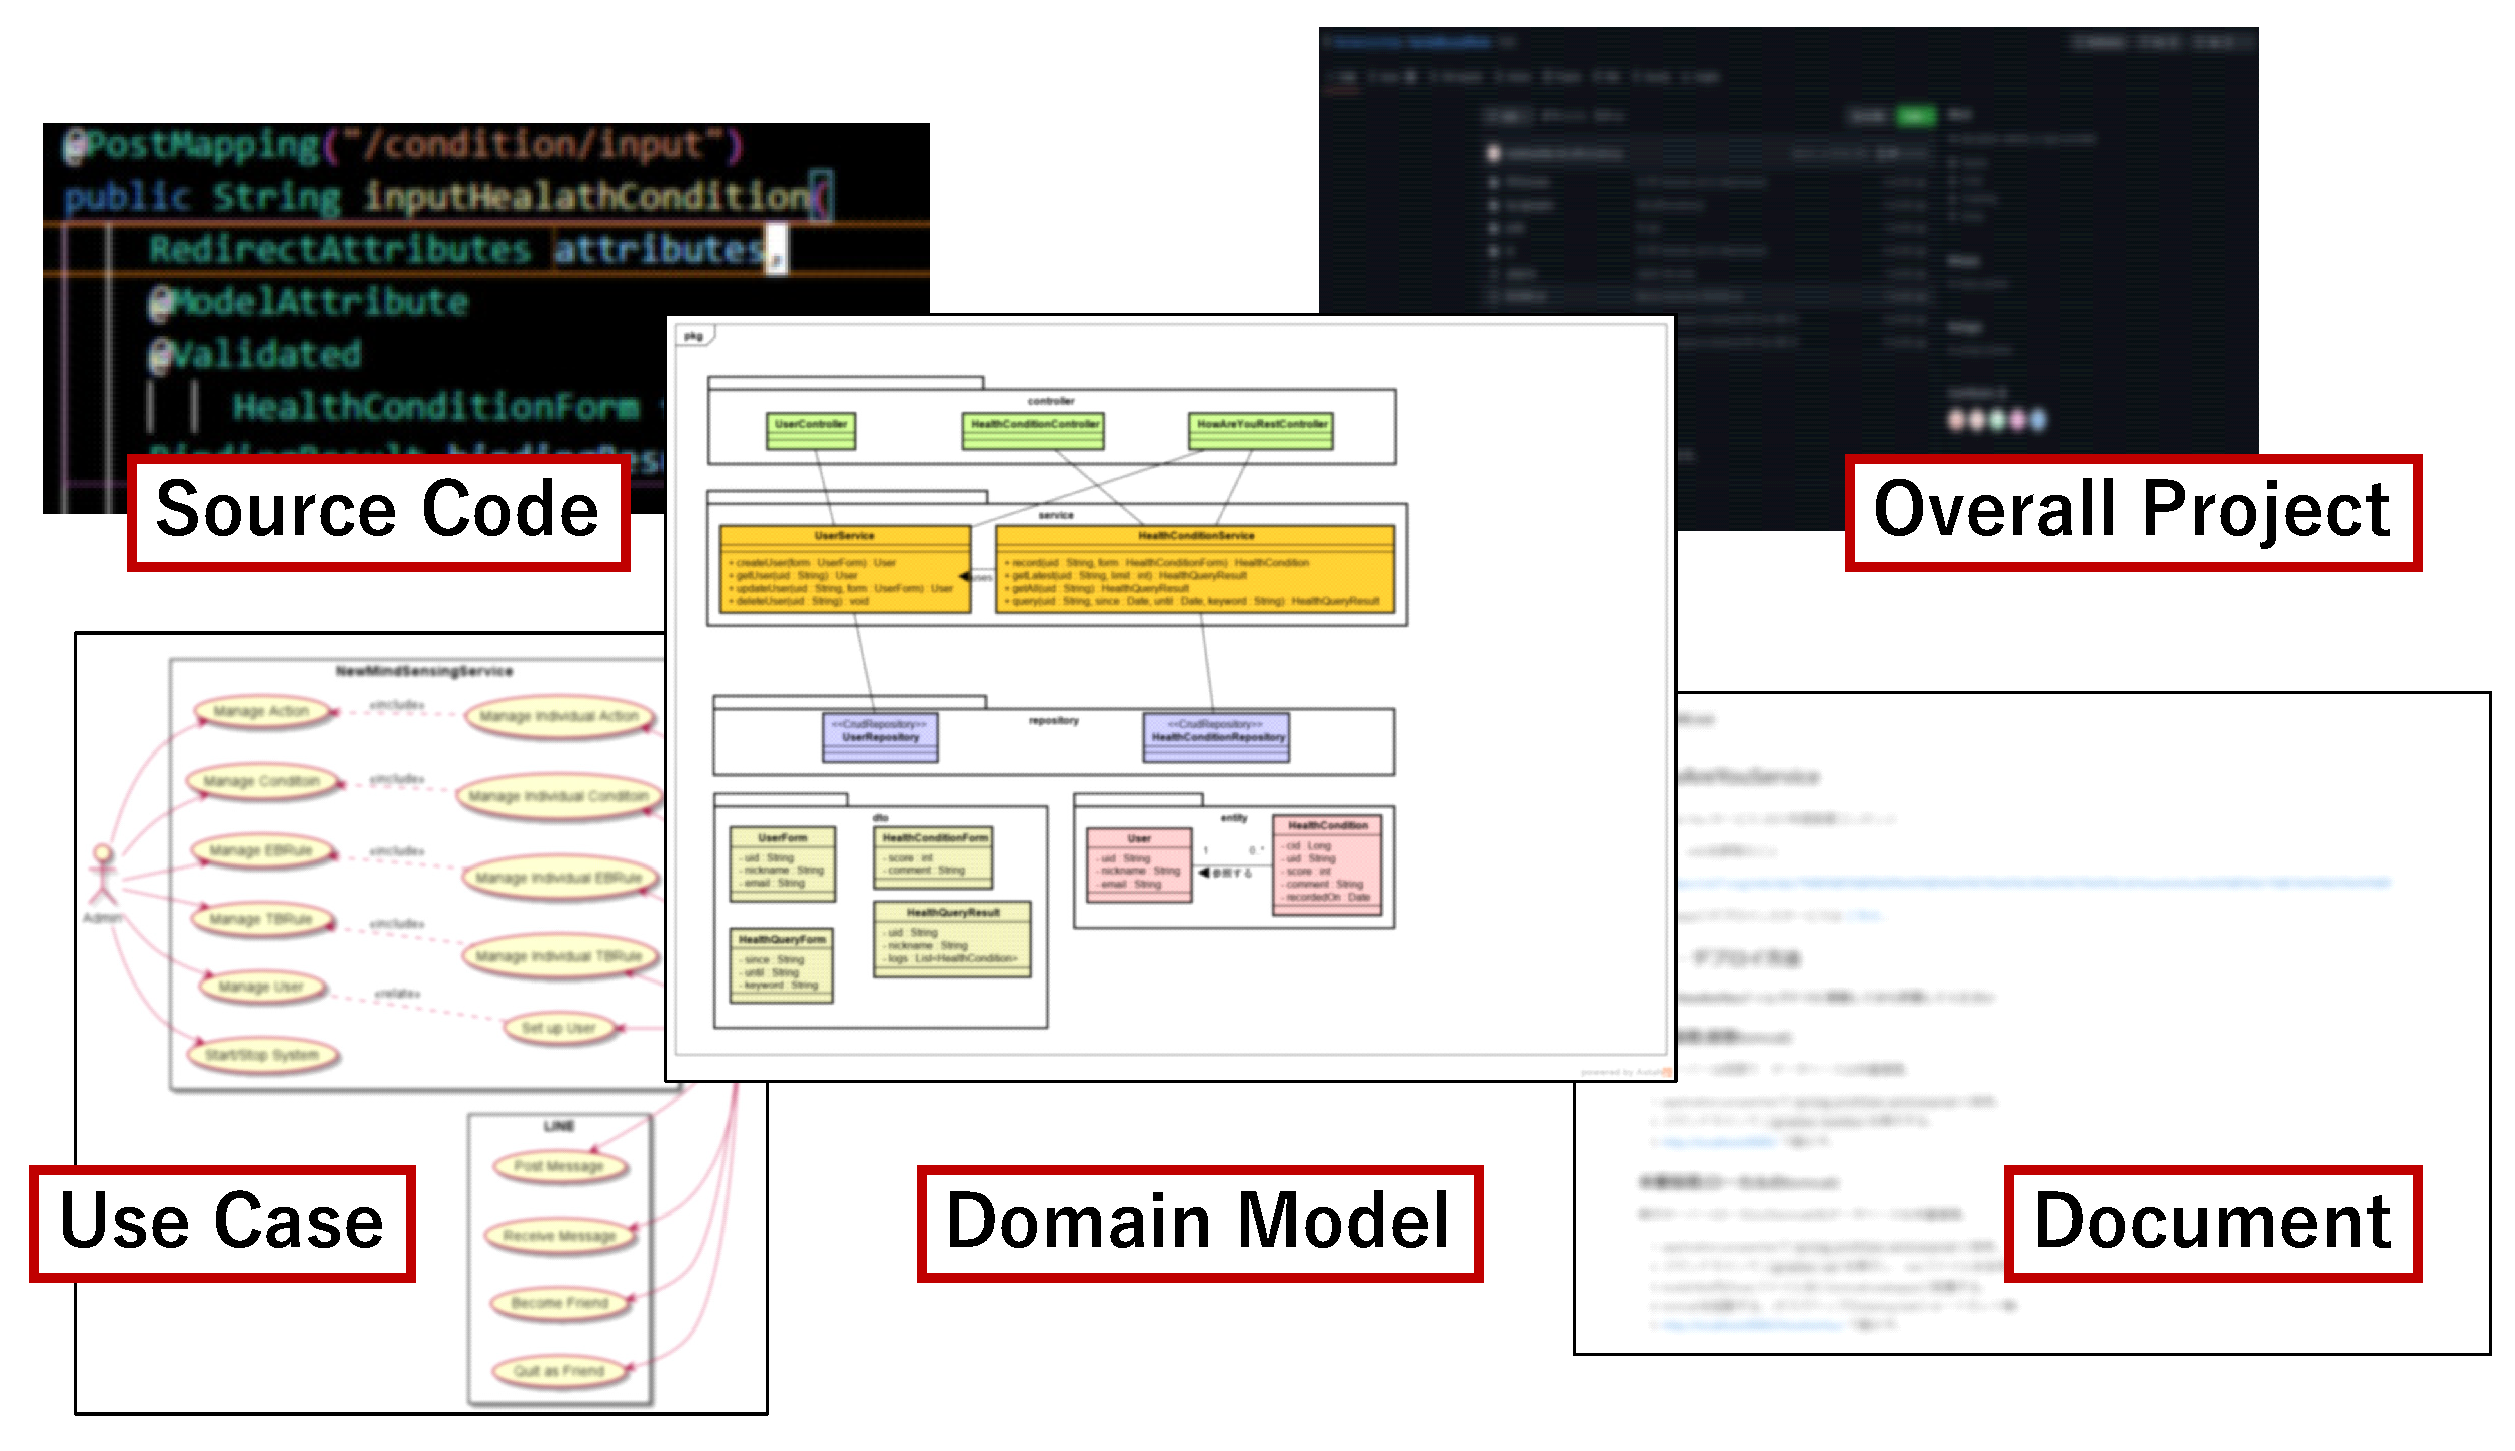
Task: Select the HowAreYouRestController class box
Action: [1262, 431]
